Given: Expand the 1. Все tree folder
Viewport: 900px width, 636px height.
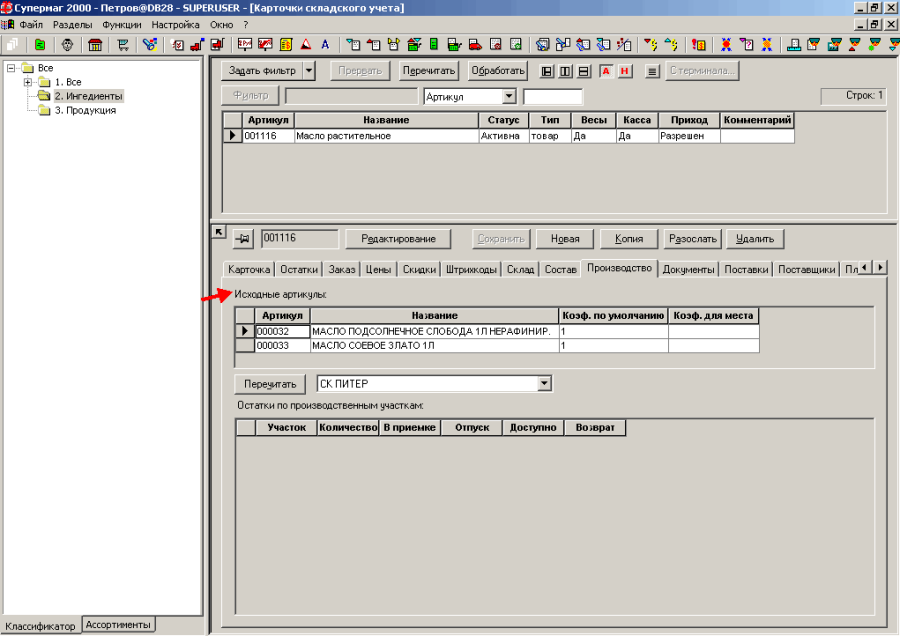Looking at the screenshot, I should point(28,82).
